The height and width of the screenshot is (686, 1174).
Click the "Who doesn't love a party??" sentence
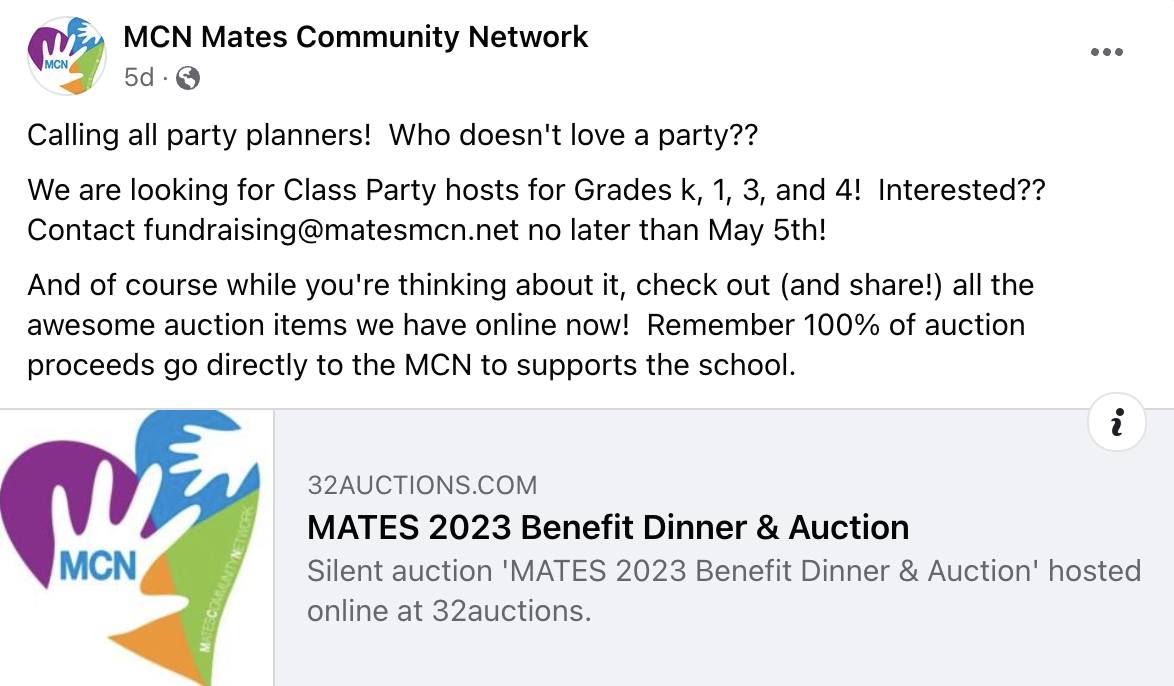[573, 135]
